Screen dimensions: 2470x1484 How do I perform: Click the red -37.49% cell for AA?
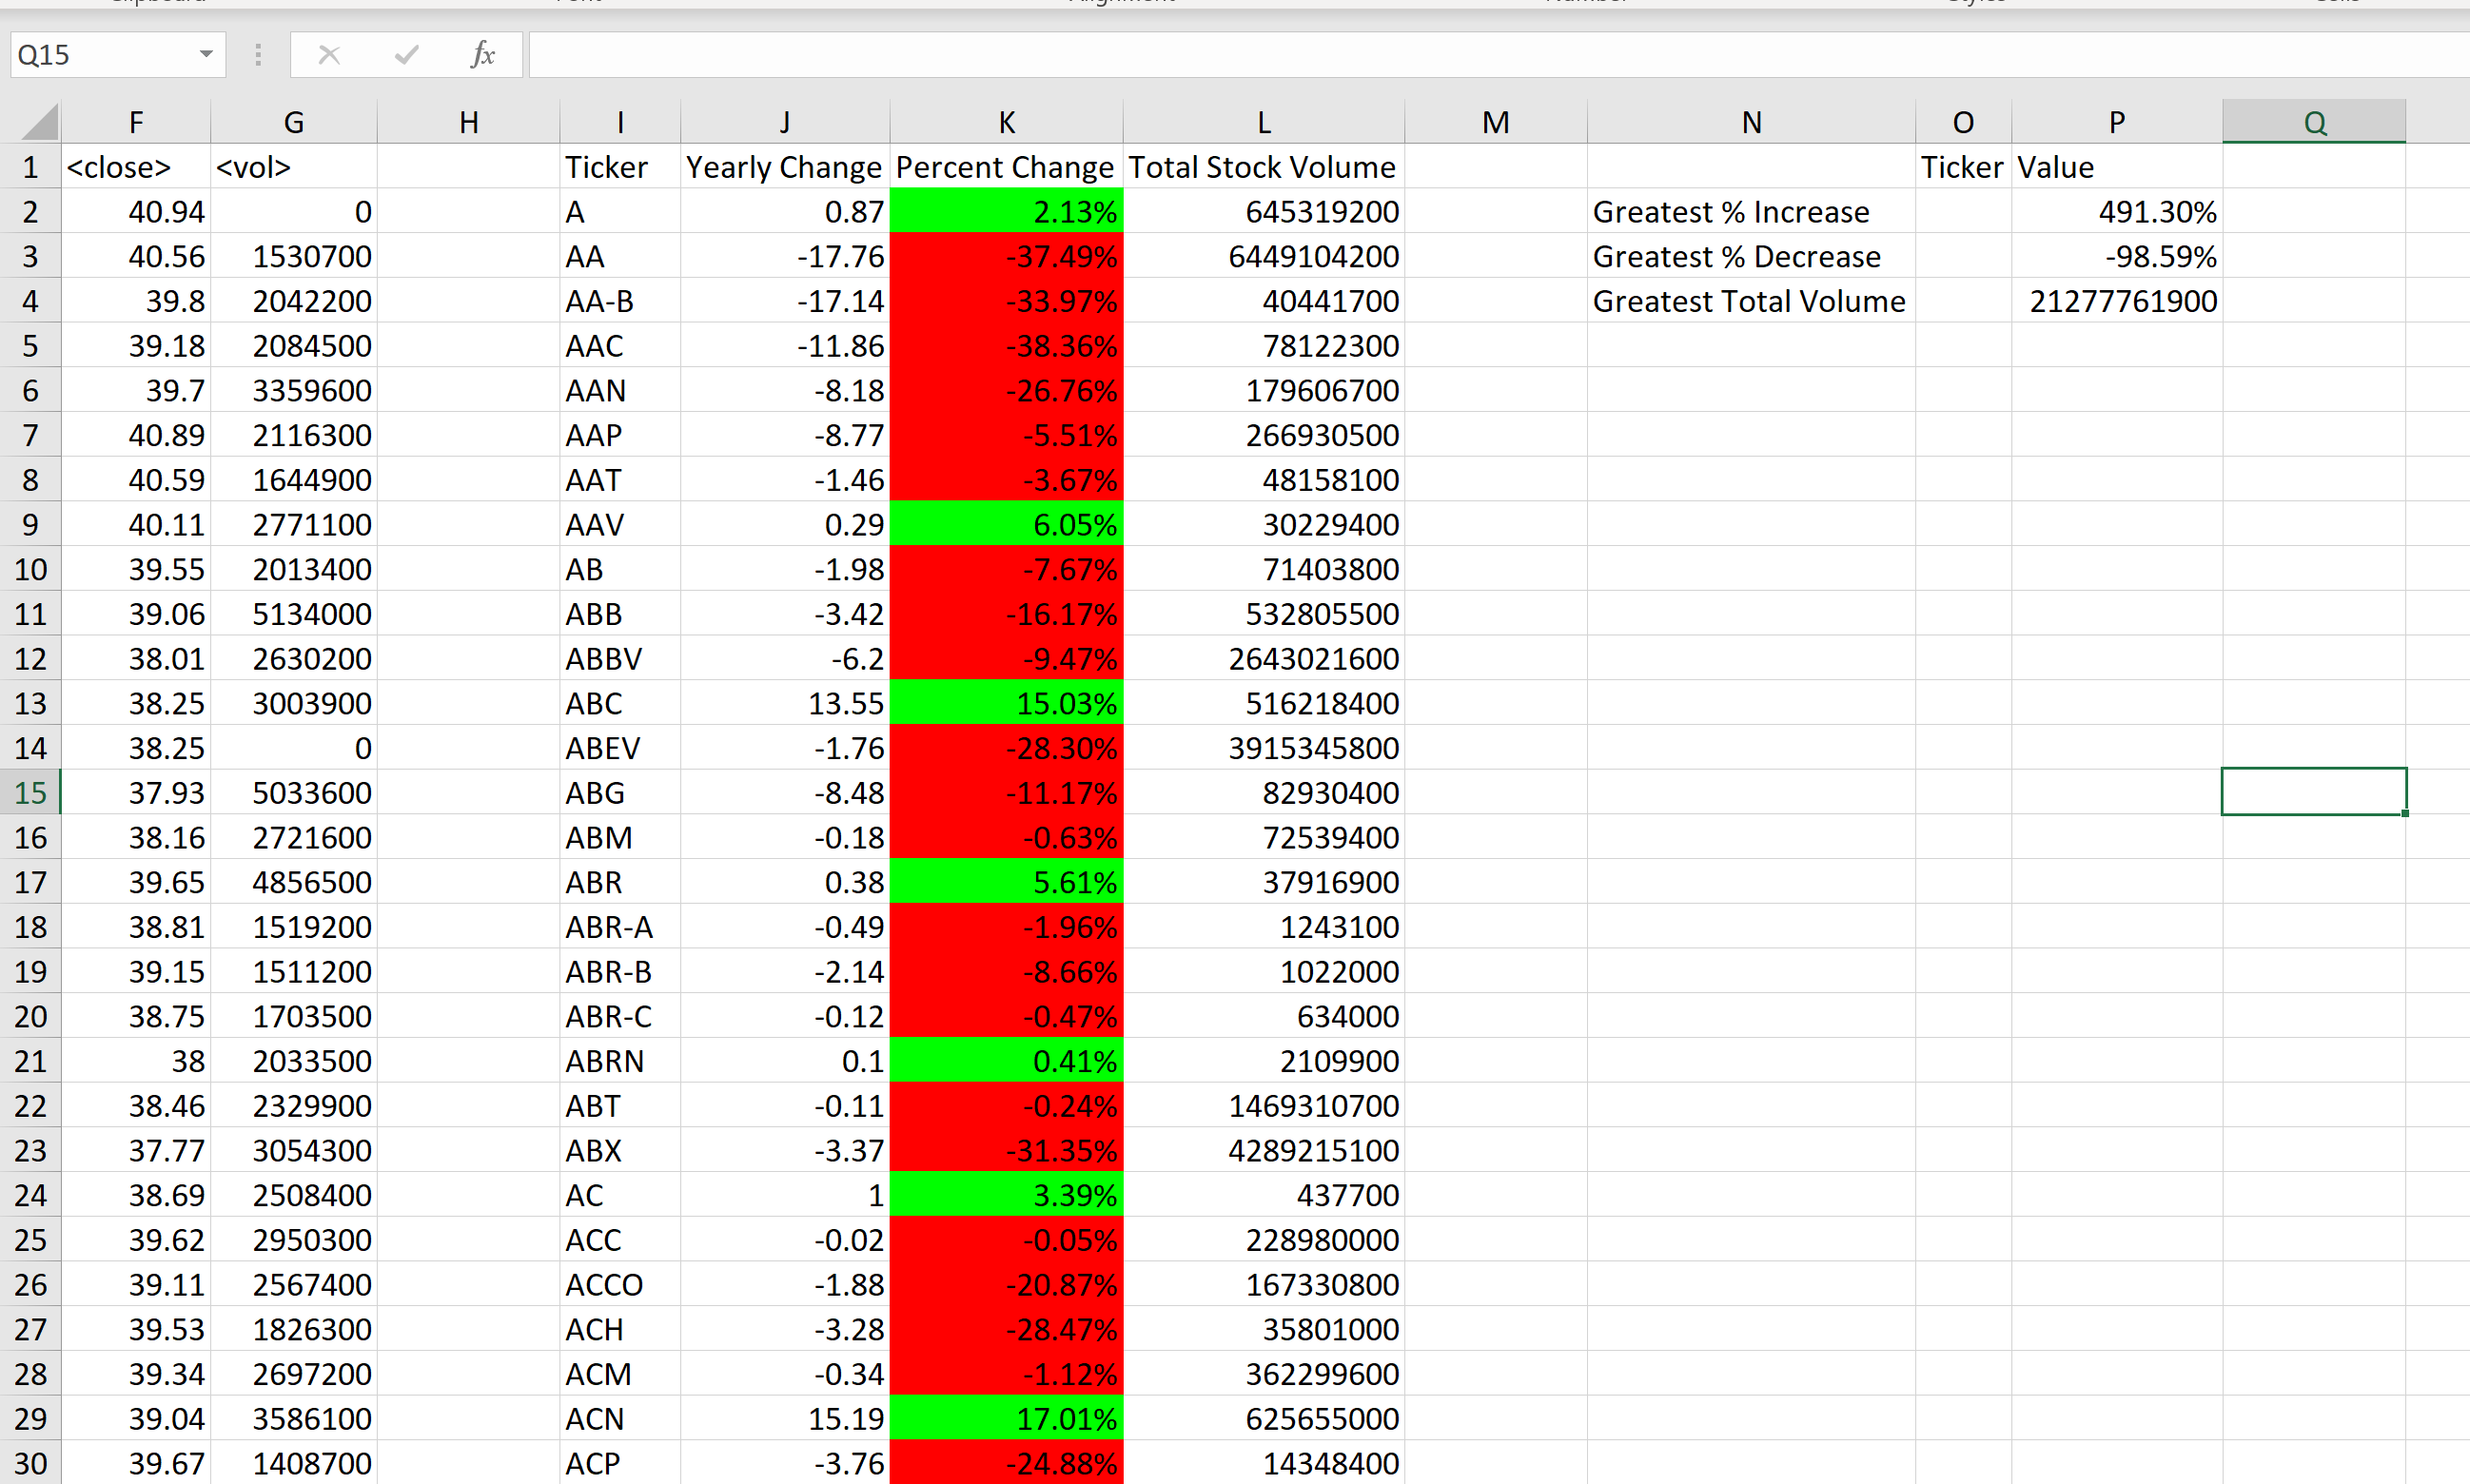[1006, 257]
